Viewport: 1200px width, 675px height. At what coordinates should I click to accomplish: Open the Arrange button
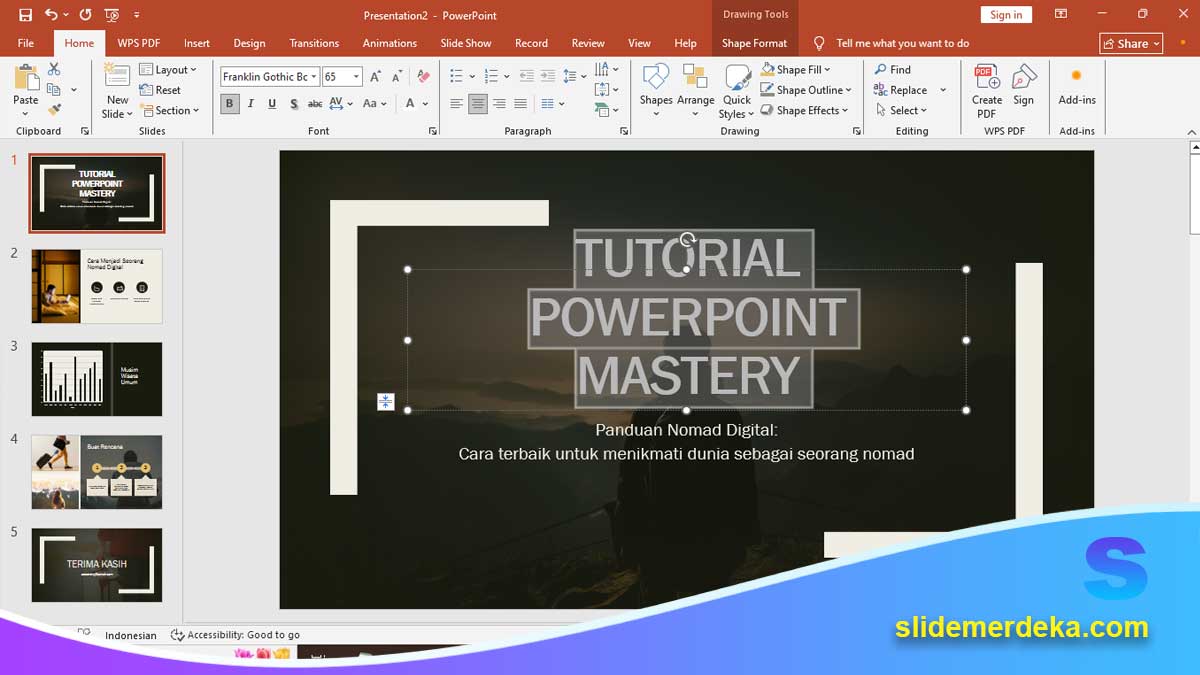coord(695,91)
